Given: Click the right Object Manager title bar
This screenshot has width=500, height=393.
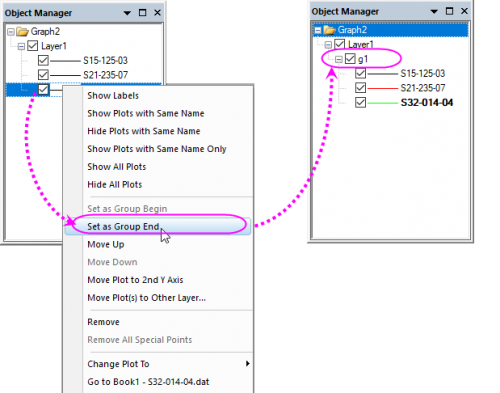Looking at the screenshot, I should tap(390, 11).
